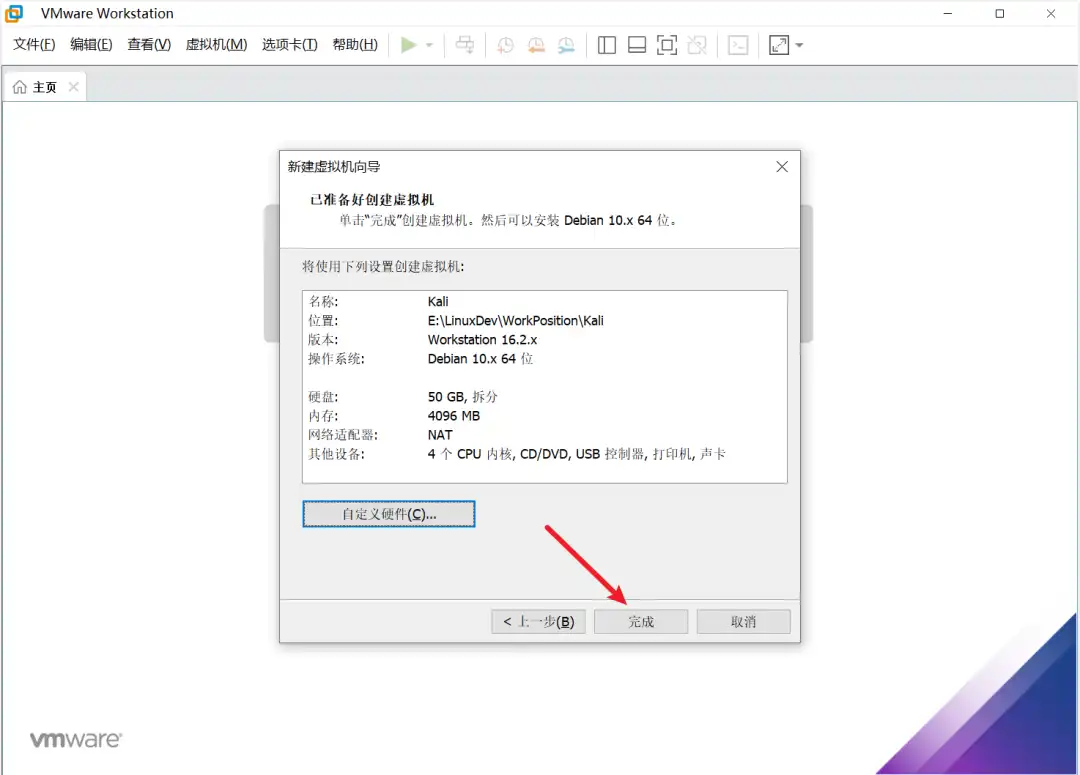
Task: Click the green power on play icon
Action: [x=408, y=45]
